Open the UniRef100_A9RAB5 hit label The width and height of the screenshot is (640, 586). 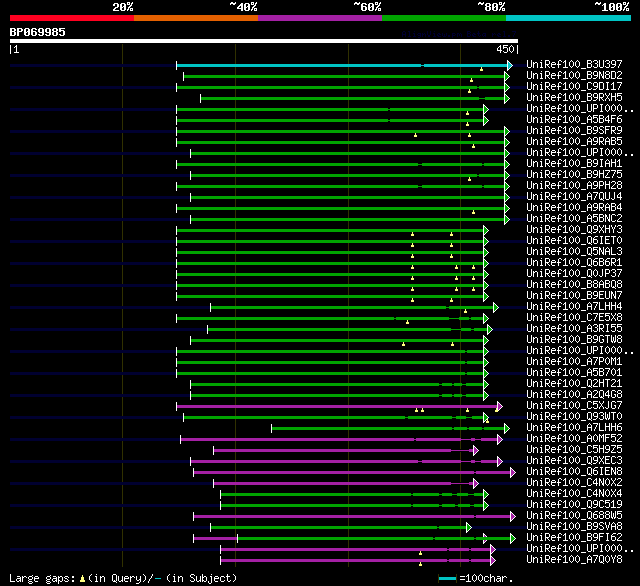click(x=574, y=141)
